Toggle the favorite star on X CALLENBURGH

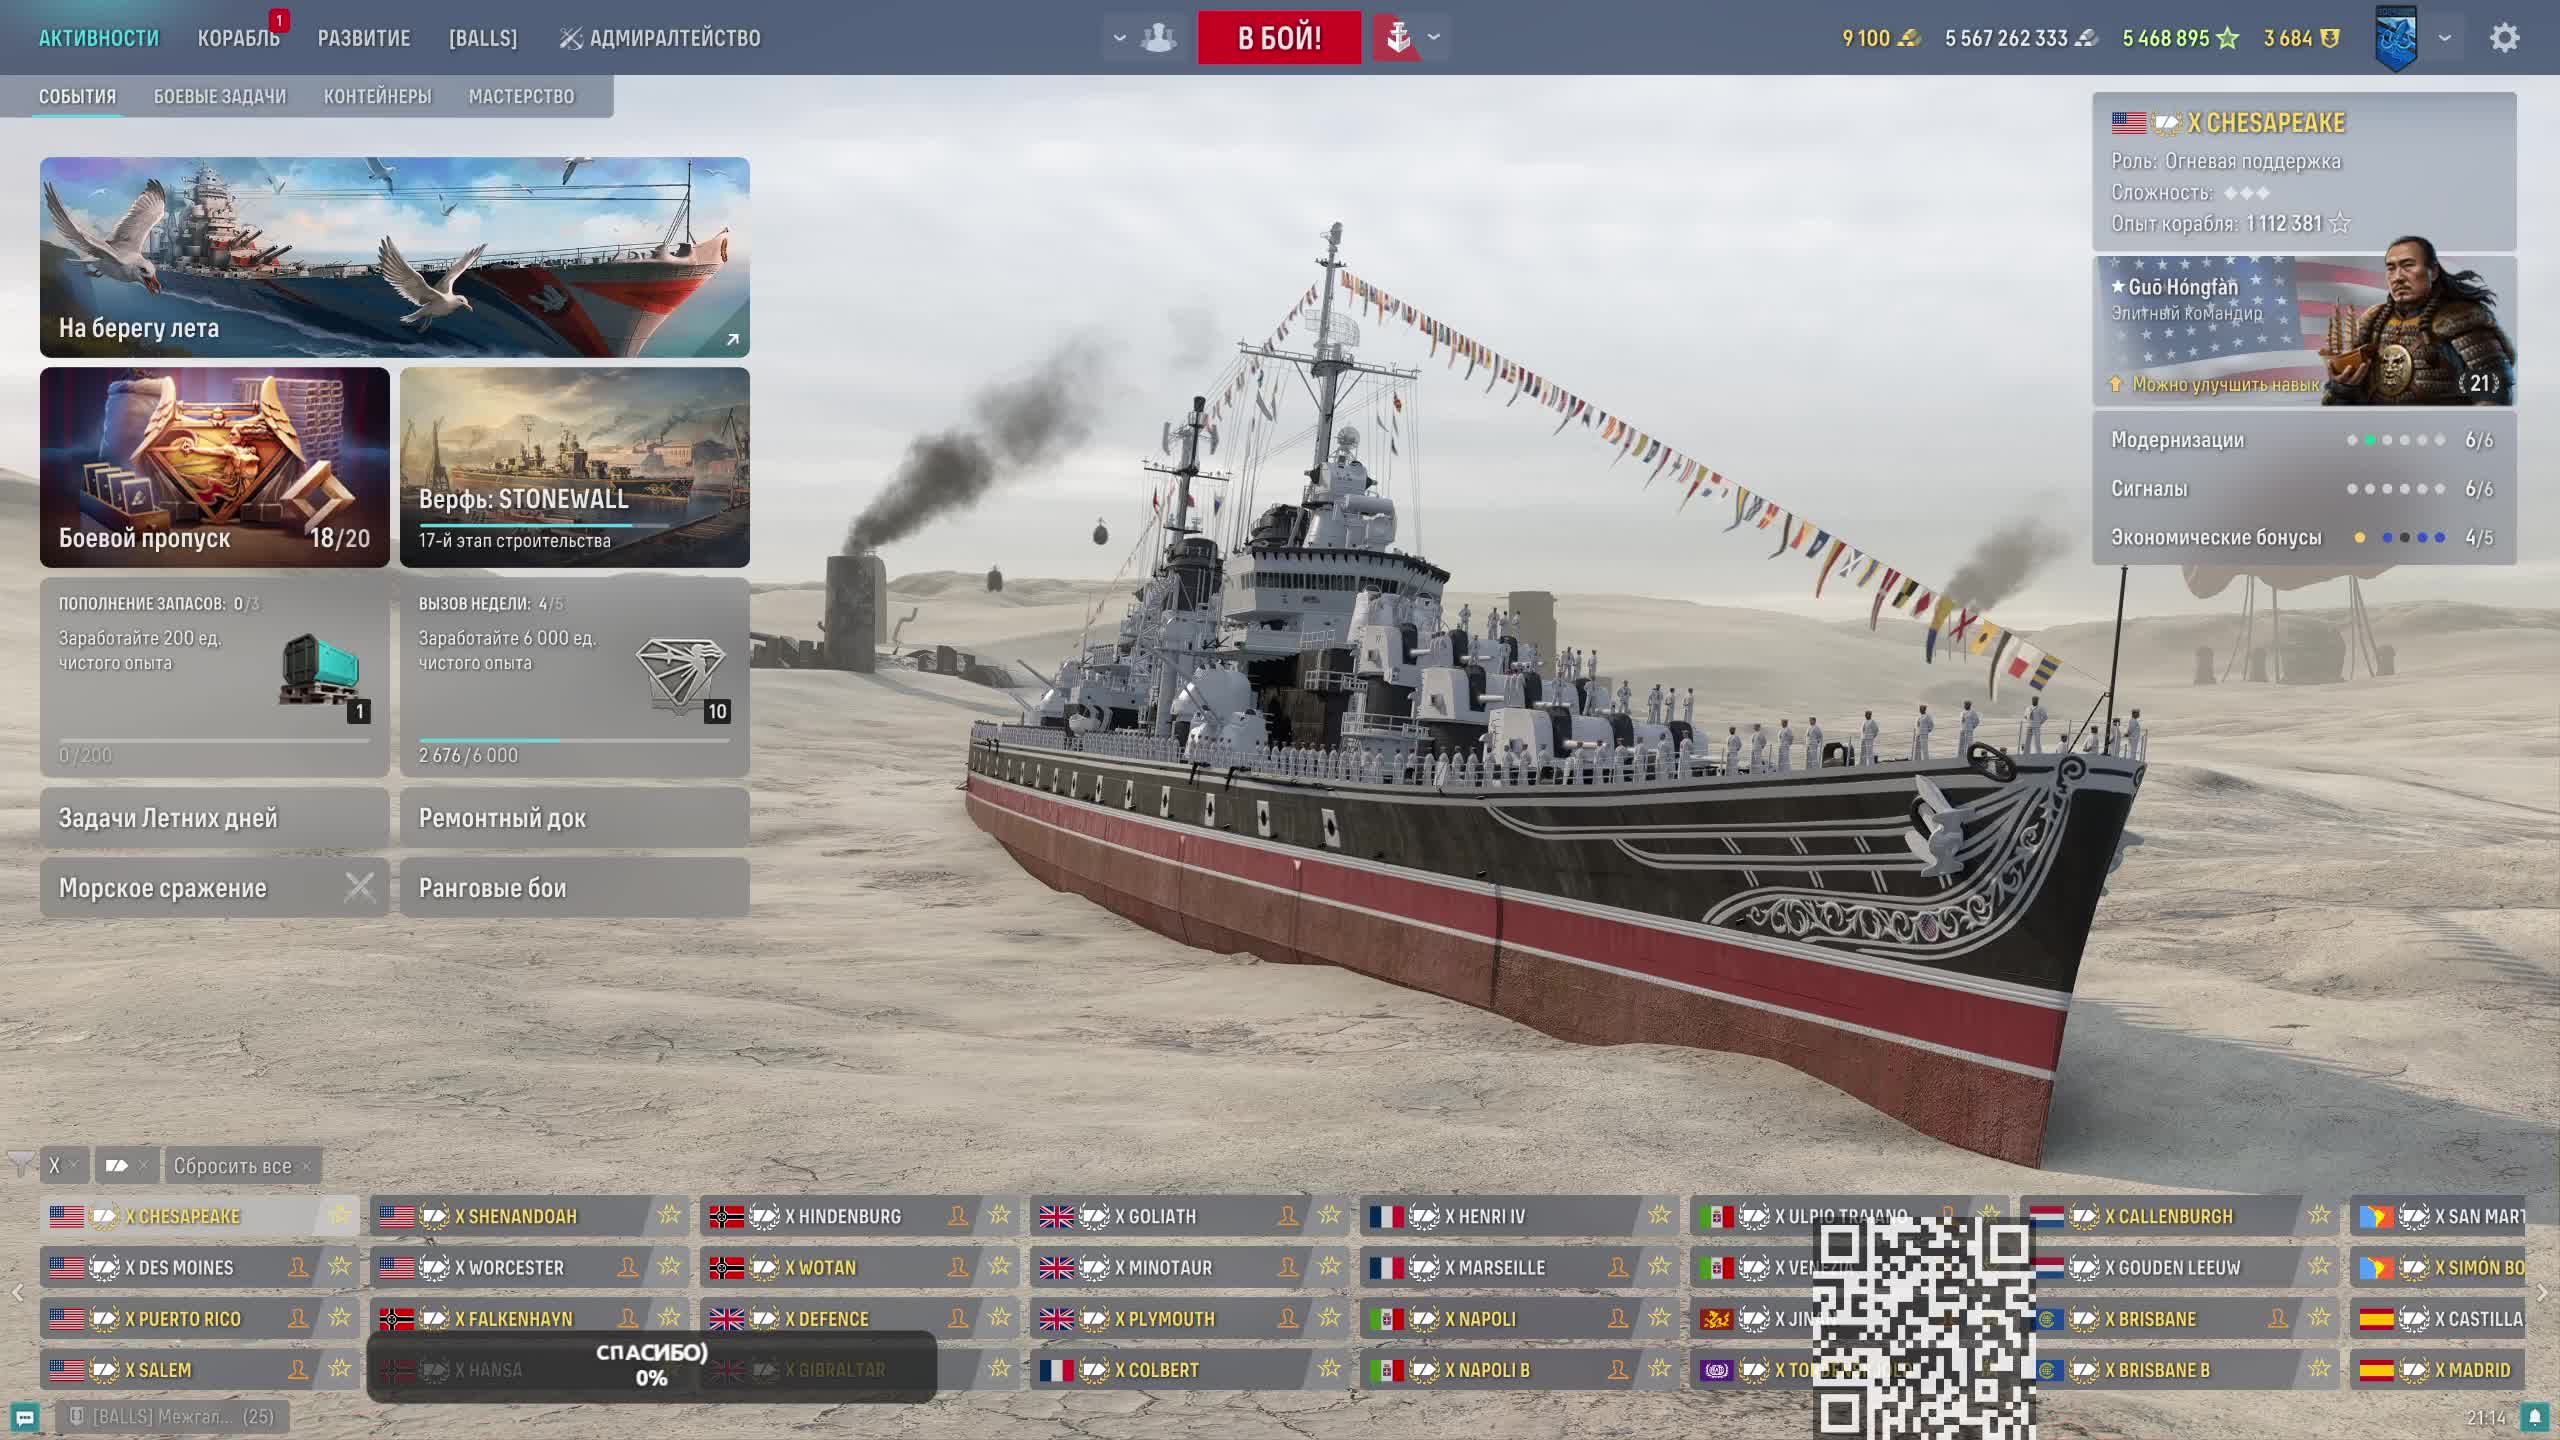click(x=2320, y=1215)
